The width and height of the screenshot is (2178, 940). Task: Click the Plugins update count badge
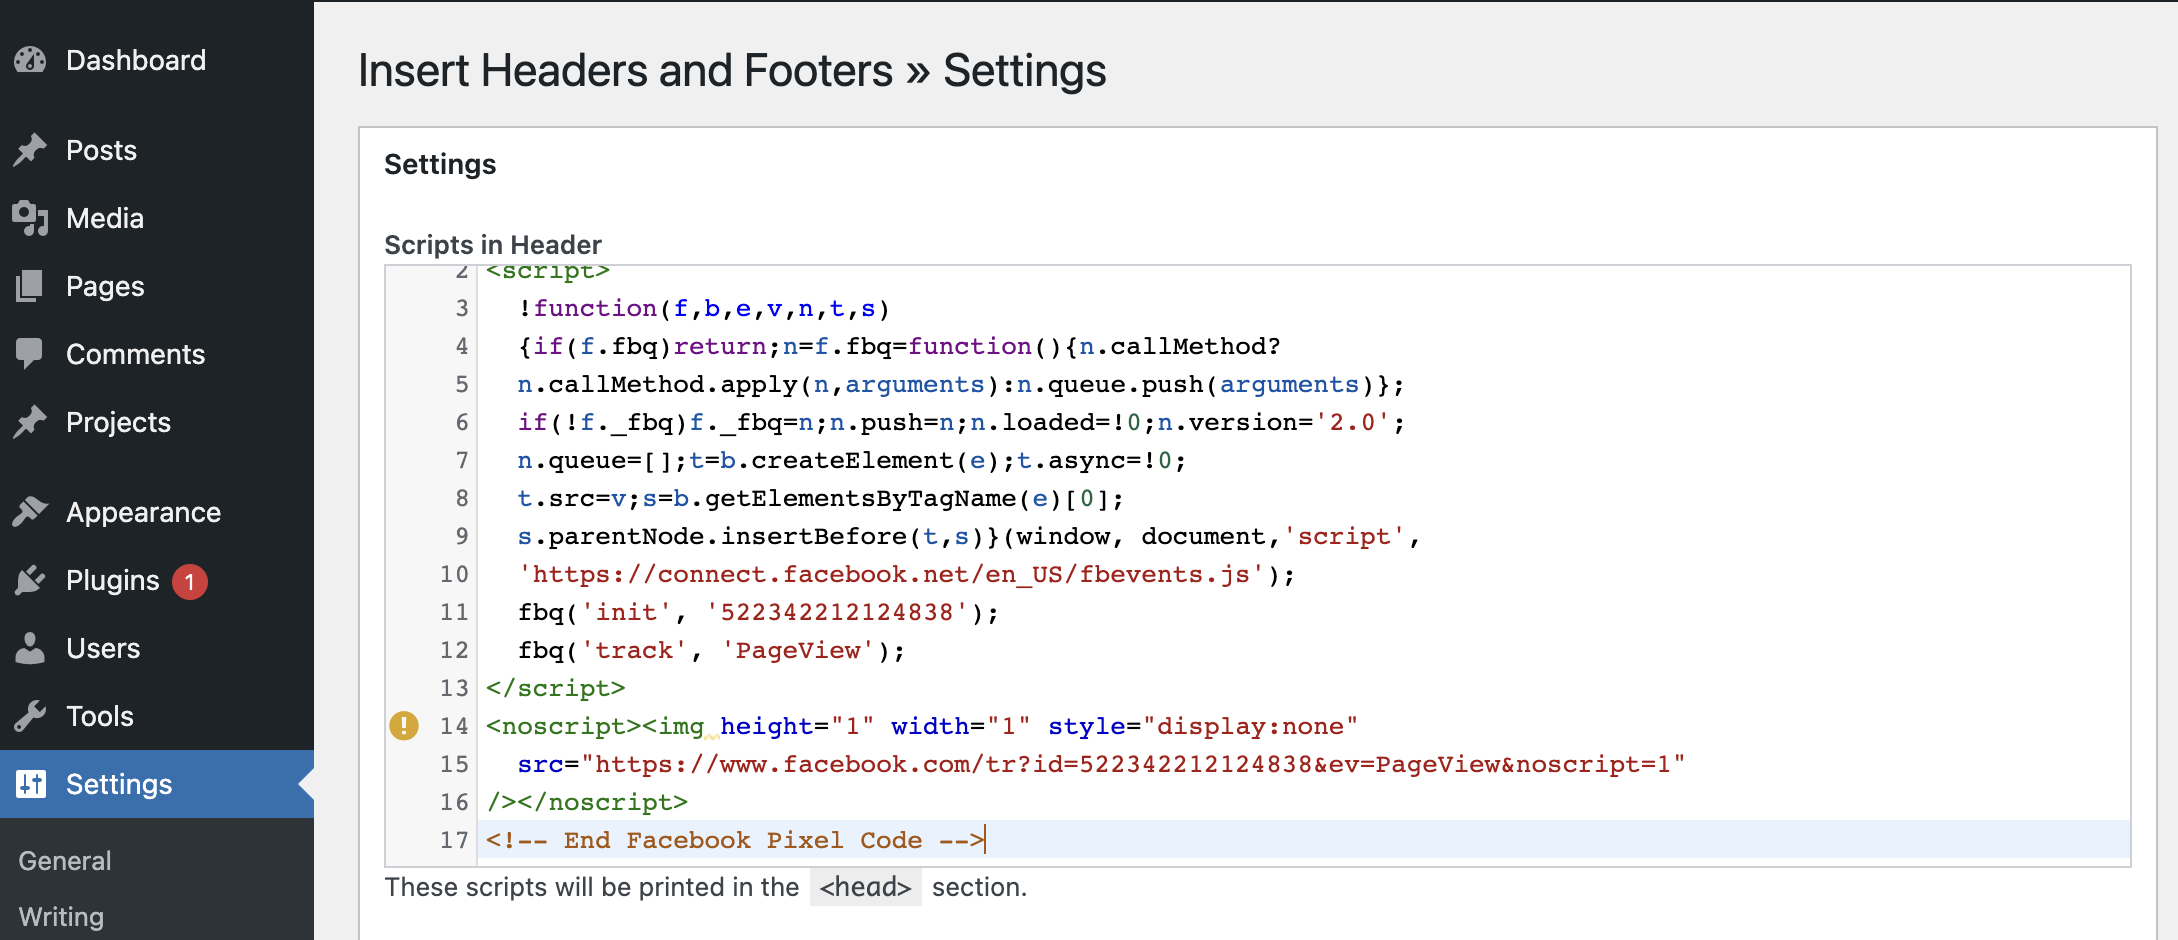(x=189, y=582)
